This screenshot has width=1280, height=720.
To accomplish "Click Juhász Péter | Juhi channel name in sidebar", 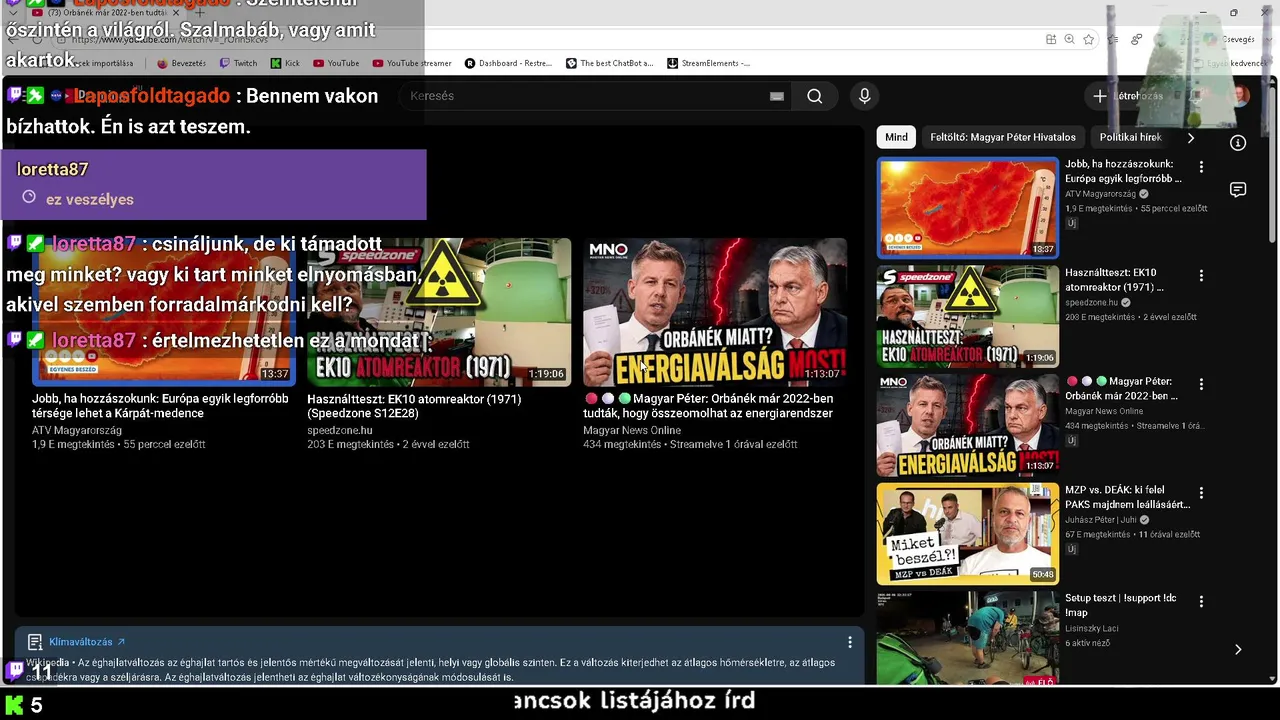I will pos(1101,520).
